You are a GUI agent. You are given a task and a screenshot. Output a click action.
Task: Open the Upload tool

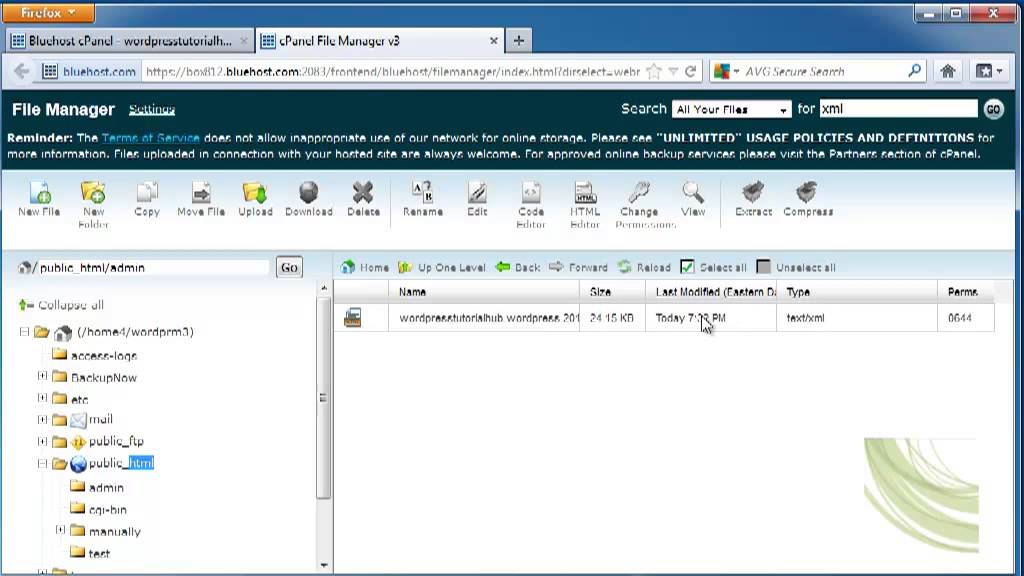click(x=255, y=199)
